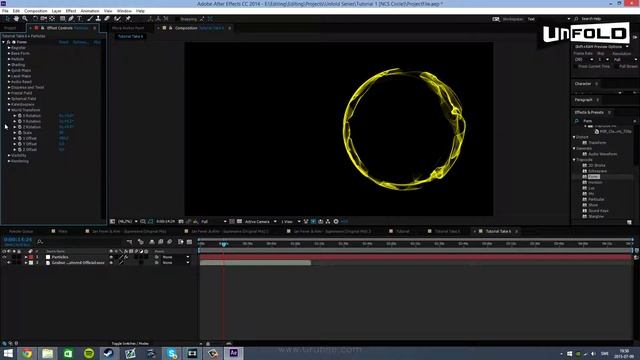
Task: Expand the Fractal Field property group
Action: point(9,93)
